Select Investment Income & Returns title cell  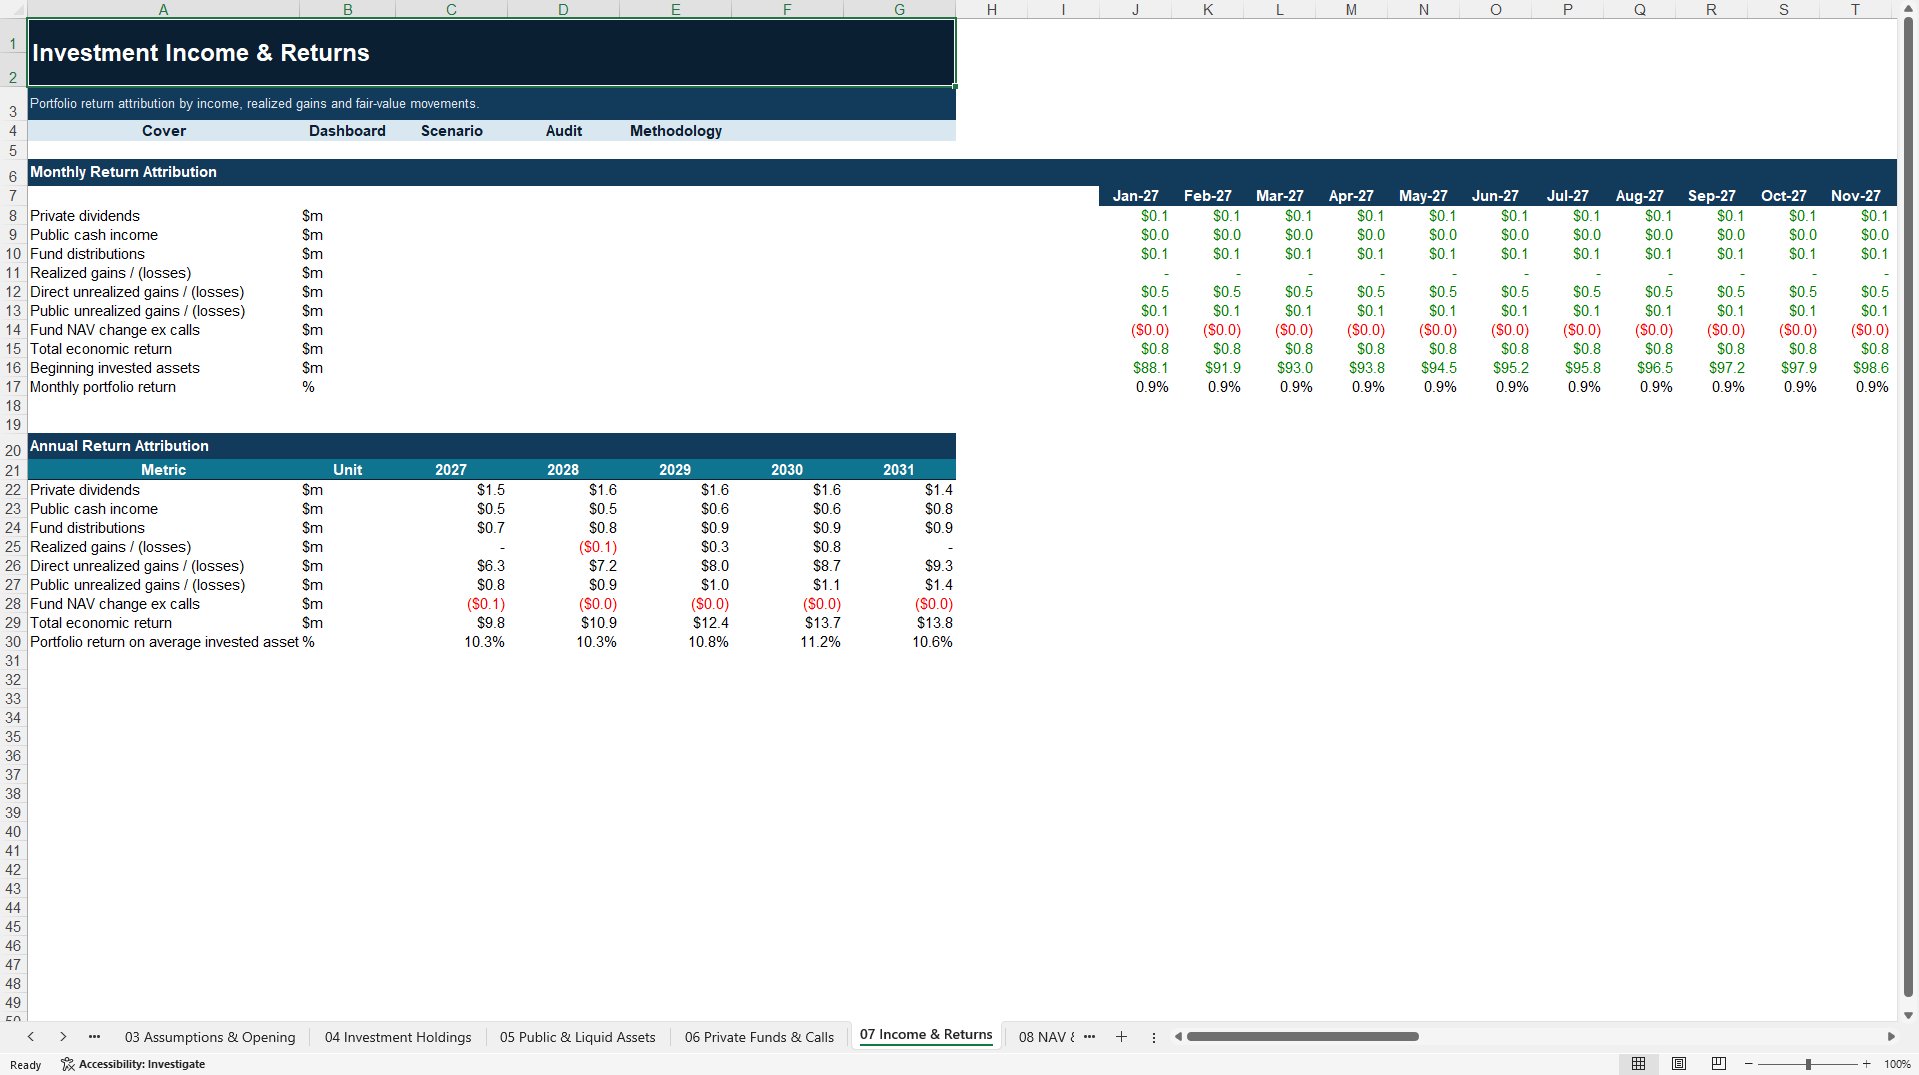pos(491,53)
